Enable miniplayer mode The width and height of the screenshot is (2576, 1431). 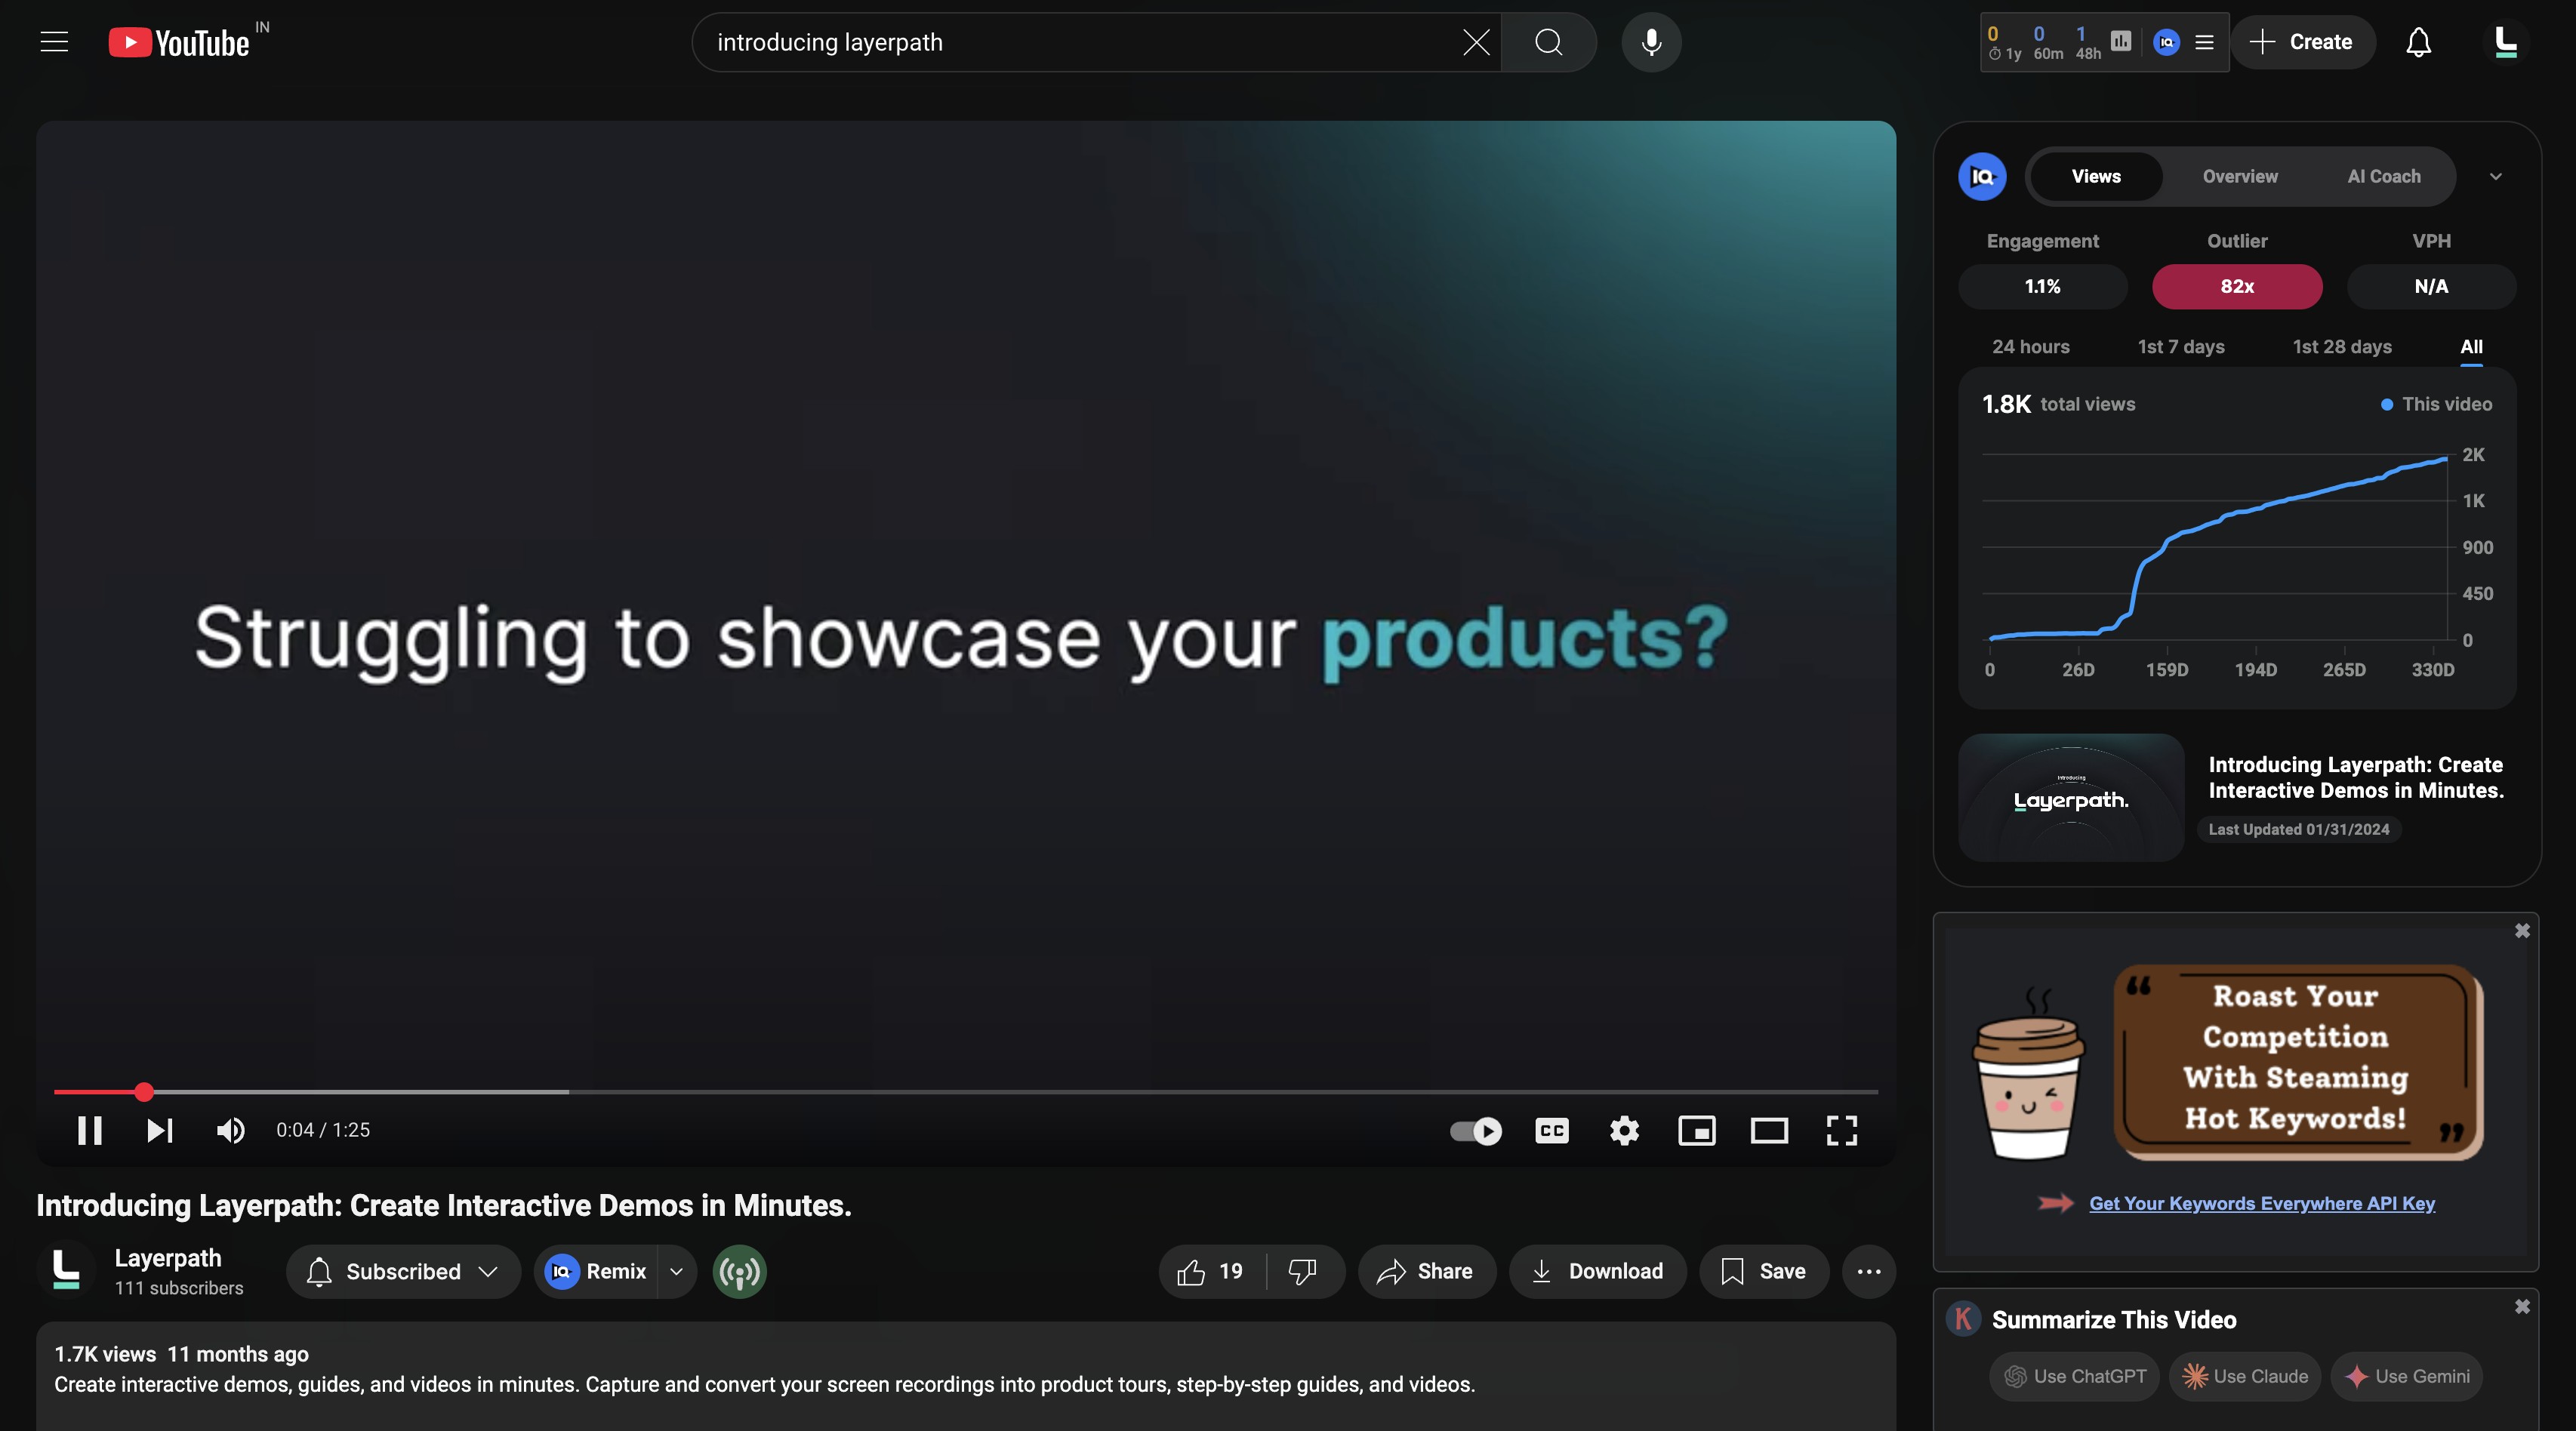pyautogui.click(x=1697, y=1130)
